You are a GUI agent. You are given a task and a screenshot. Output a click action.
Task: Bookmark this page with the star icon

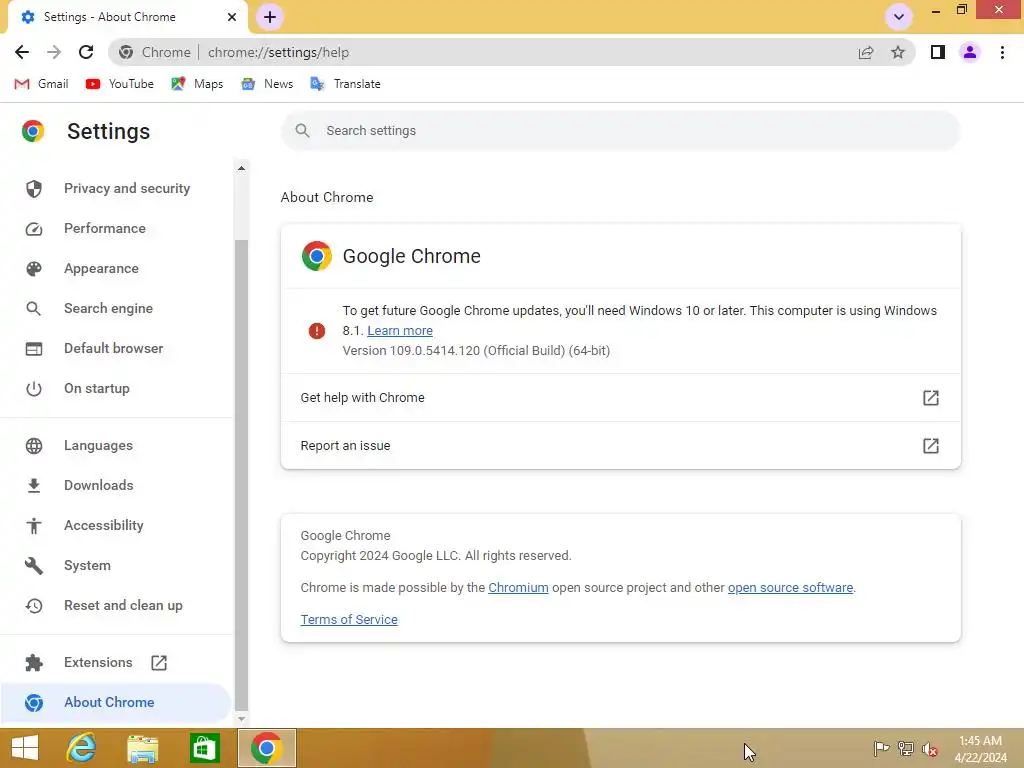(x=898, y=52)
